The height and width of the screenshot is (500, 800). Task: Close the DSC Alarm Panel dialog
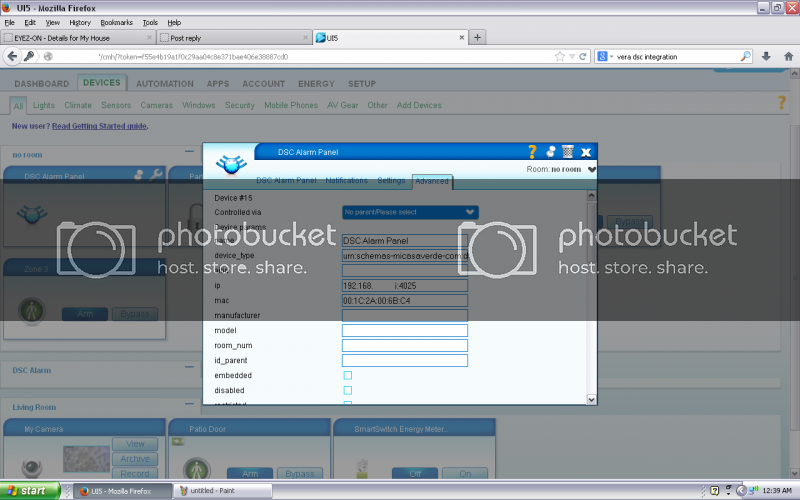[586, 152]
